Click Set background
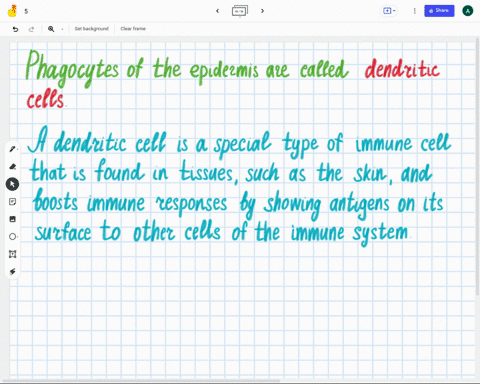The image size is (480, 384). (91, 29)
